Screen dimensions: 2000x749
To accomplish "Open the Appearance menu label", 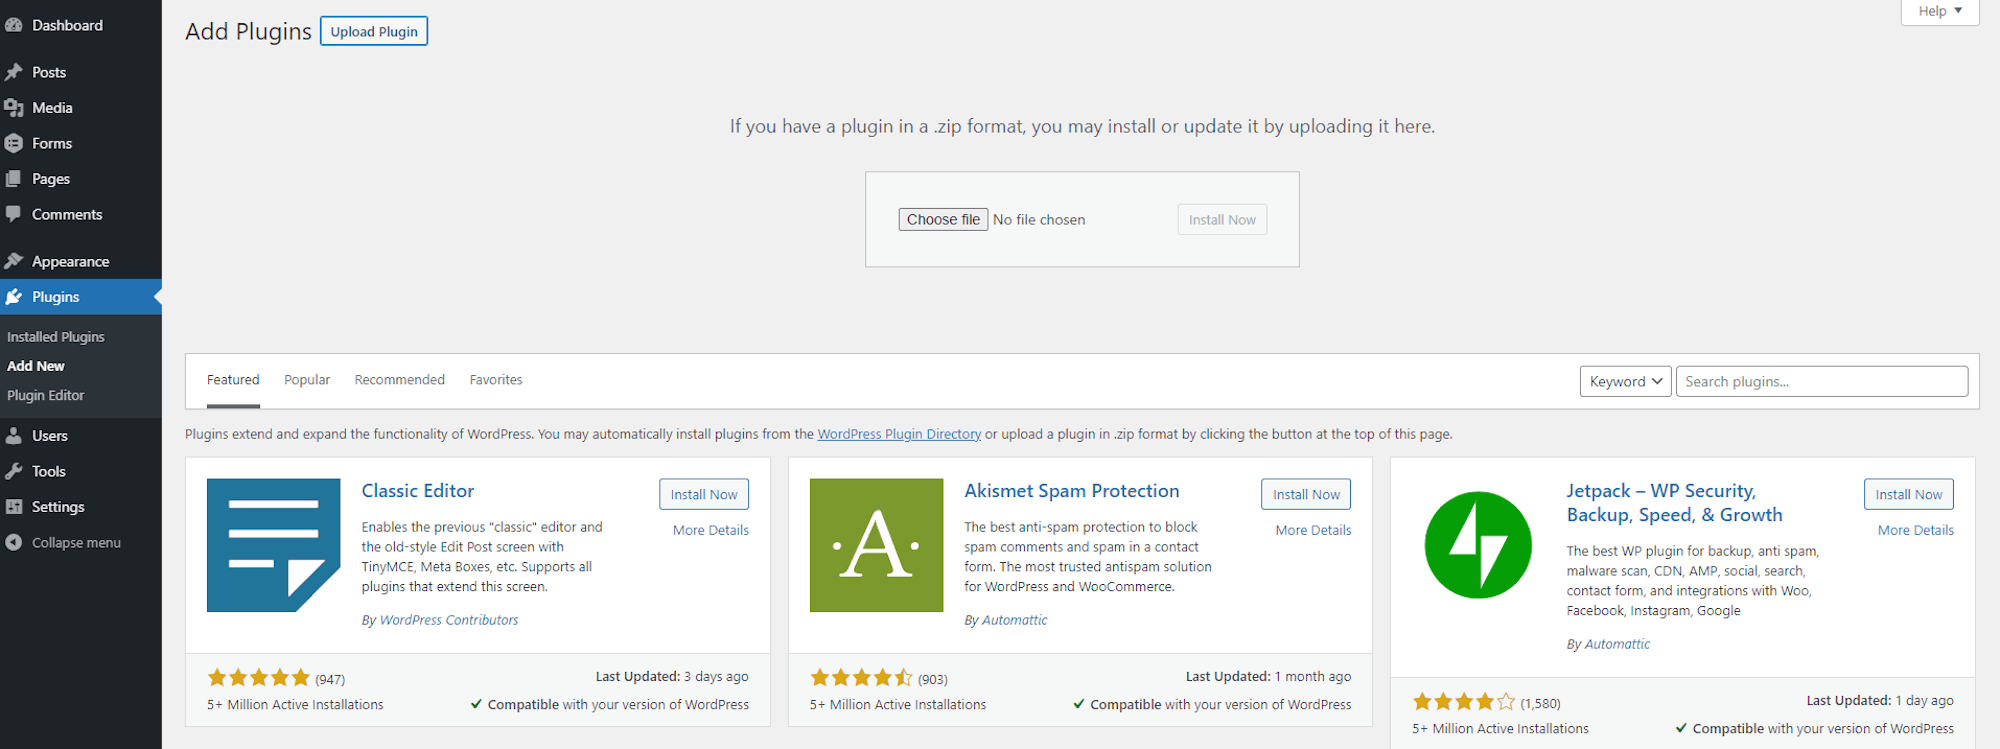I will 71,261.
